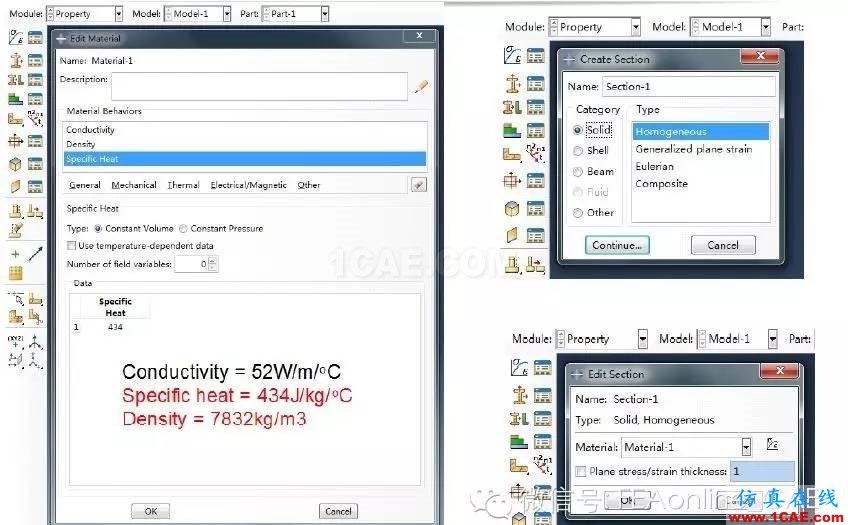Click Create Material icon beside Edit Section dialog

[519, 367]
